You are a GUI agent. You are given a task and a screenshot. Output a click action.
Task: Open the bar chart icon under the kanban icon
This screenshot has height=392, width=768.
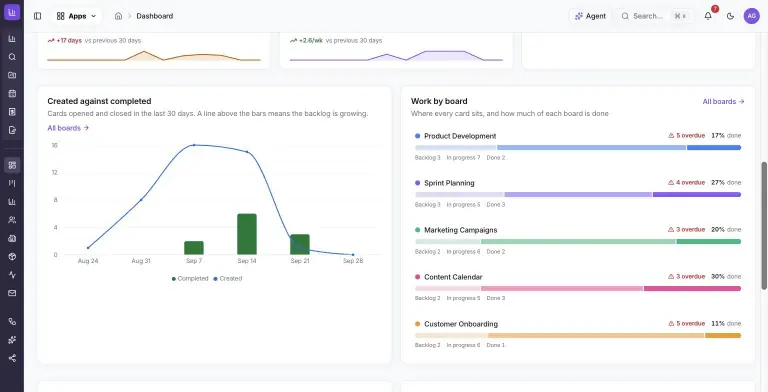click(x=12, y=201)
